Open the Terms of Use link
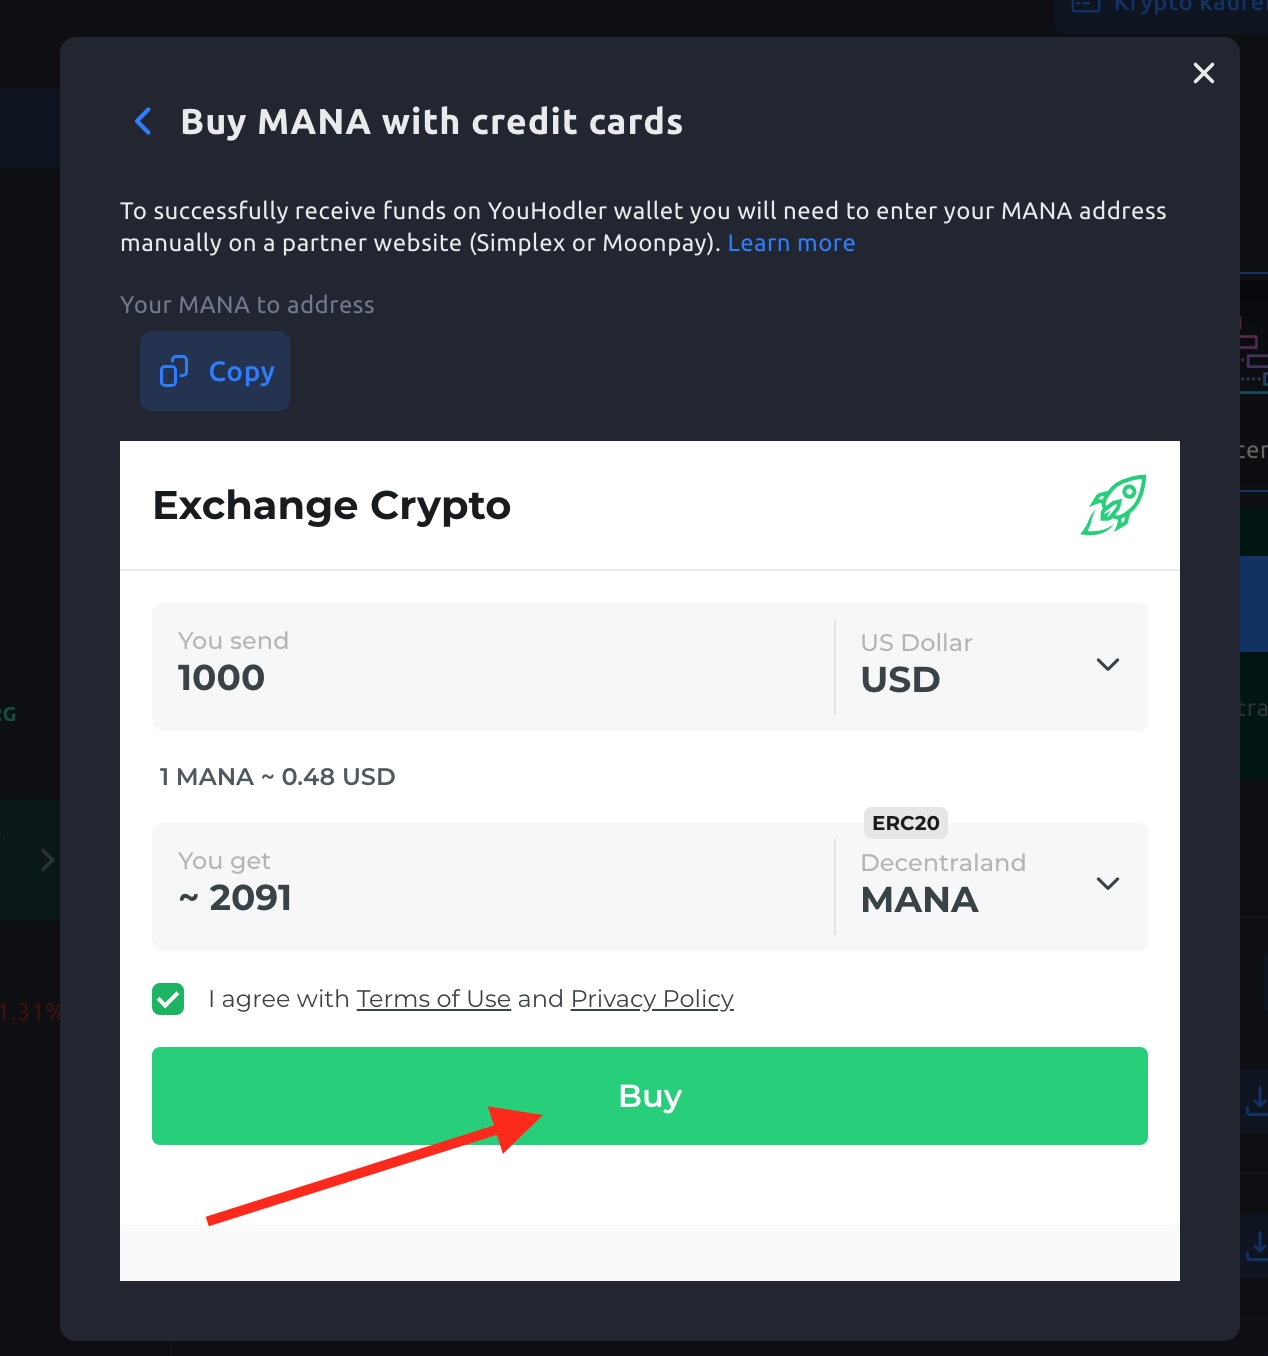This screenshot has height=1356, width=1268. pos(434,999)
